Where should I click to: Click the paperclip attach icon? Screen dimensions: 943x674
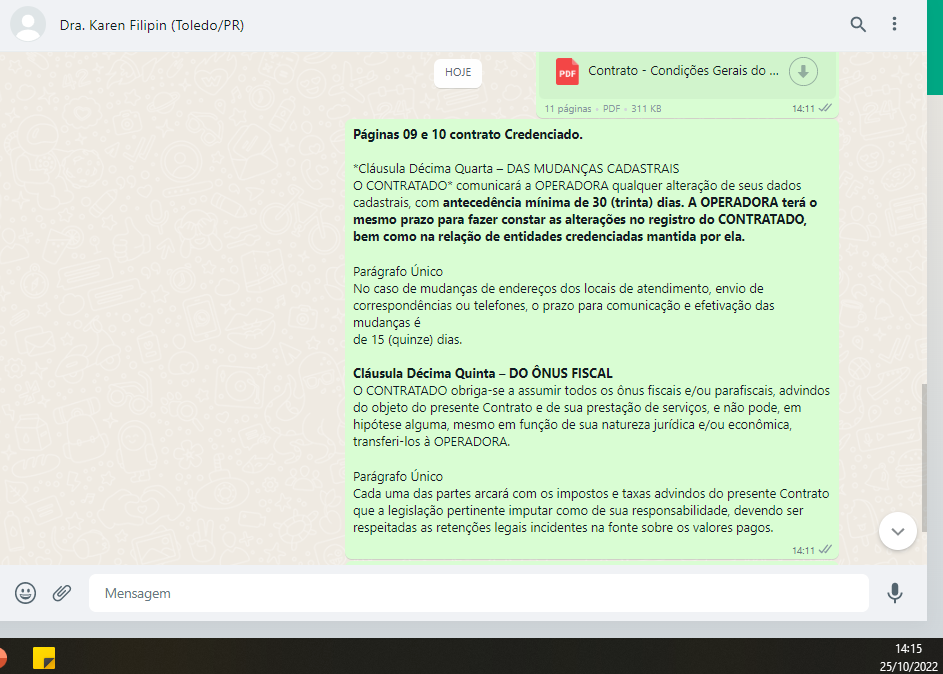[62, 593]
